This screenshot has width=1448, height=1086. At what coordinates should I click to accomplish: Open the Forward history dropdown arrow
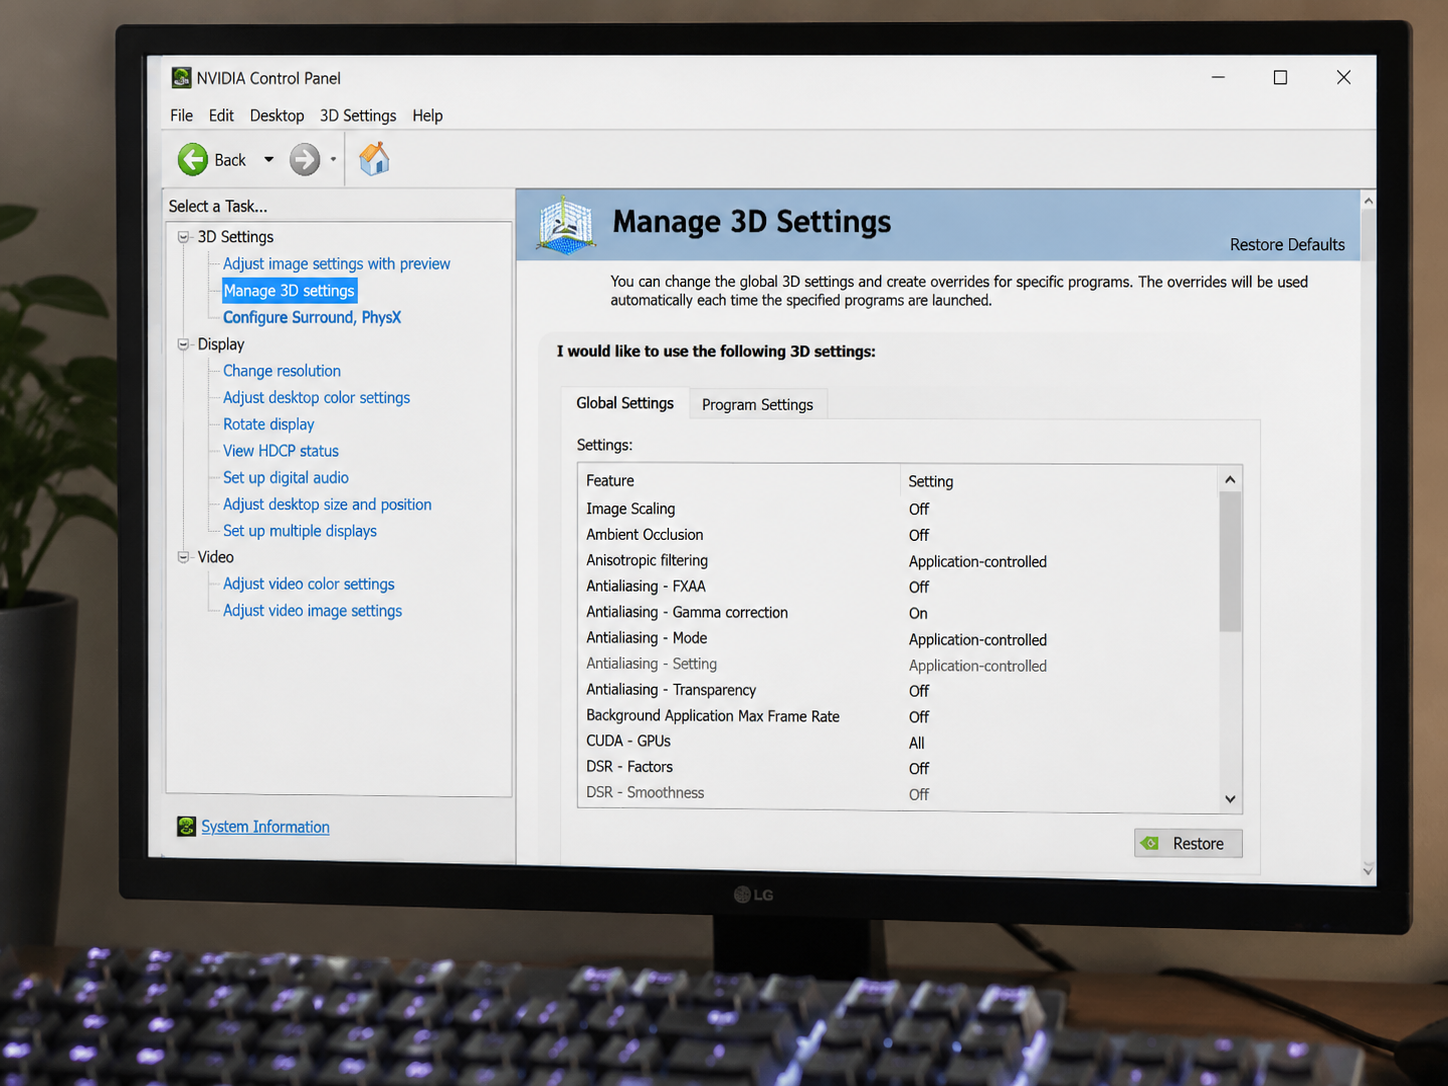point(333,159)
